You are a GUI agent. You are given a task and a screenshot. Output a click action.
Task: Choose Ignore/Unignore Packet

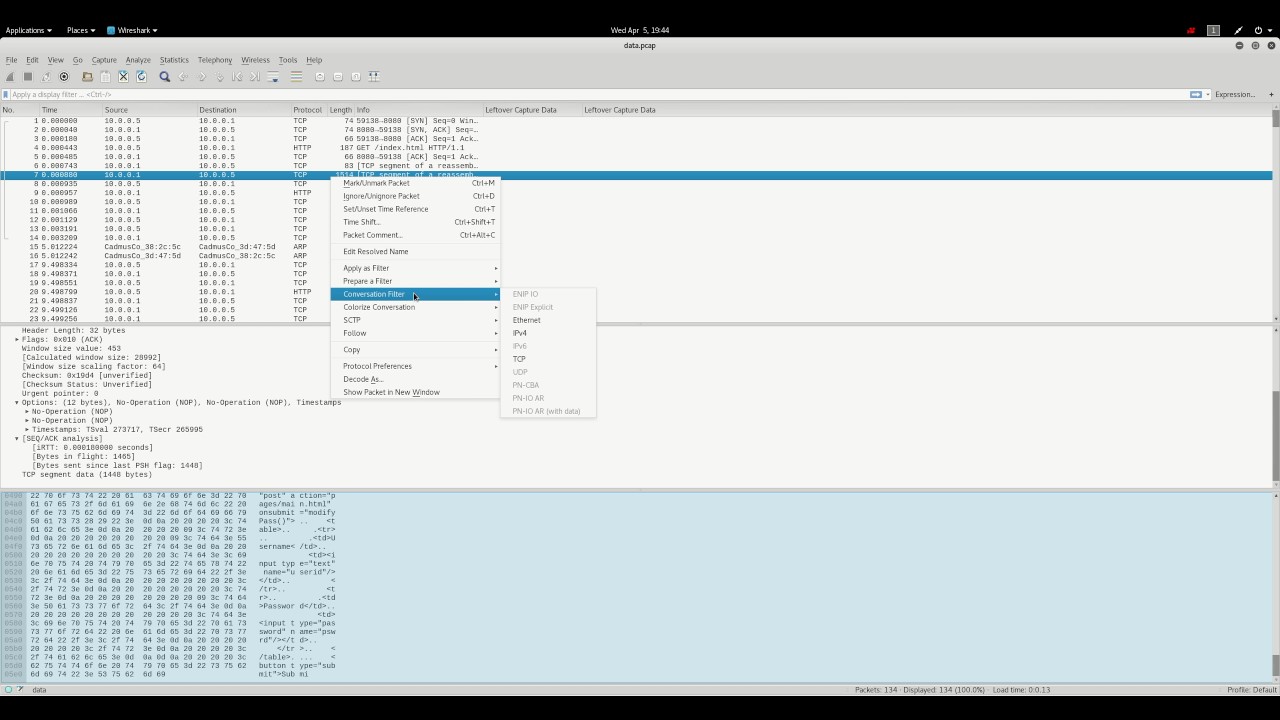(x=415, y=196)
